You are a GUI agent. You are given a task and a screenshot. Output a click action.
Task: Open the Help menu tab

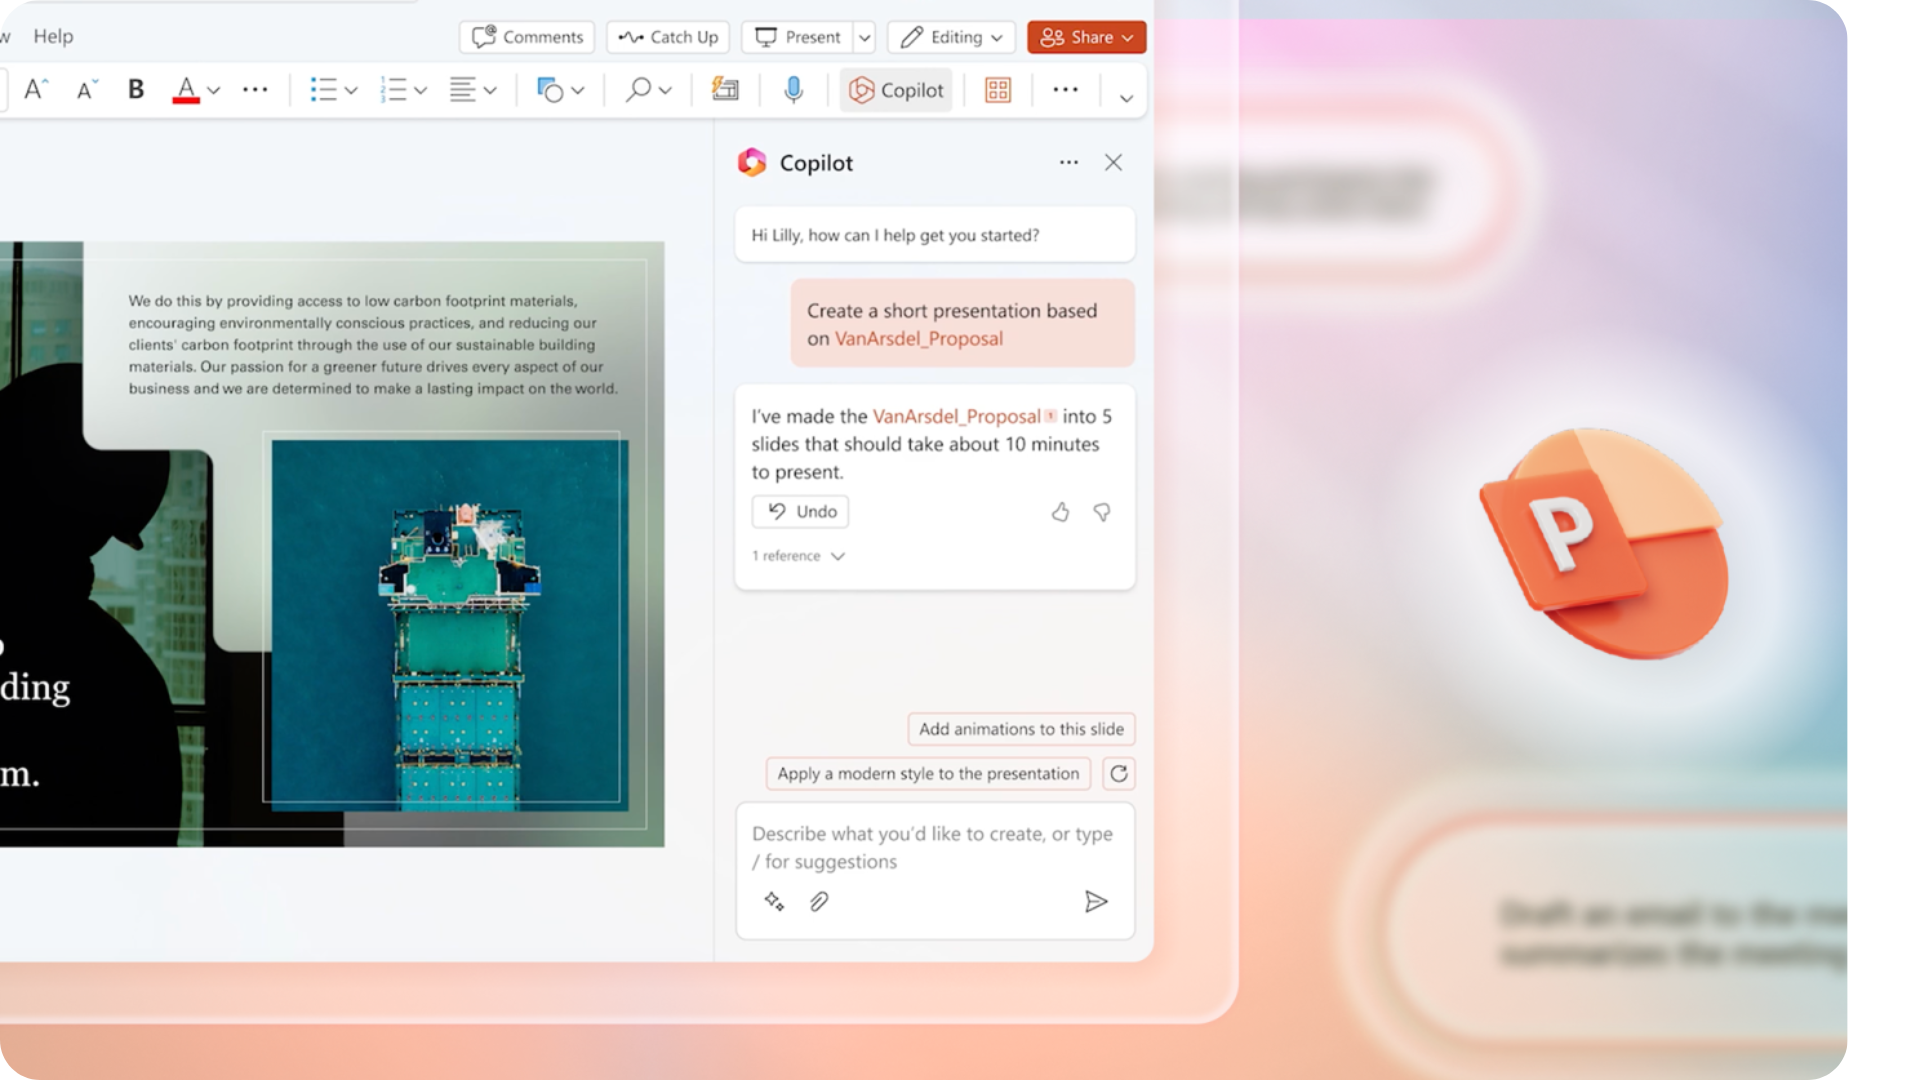coord(53,36)
